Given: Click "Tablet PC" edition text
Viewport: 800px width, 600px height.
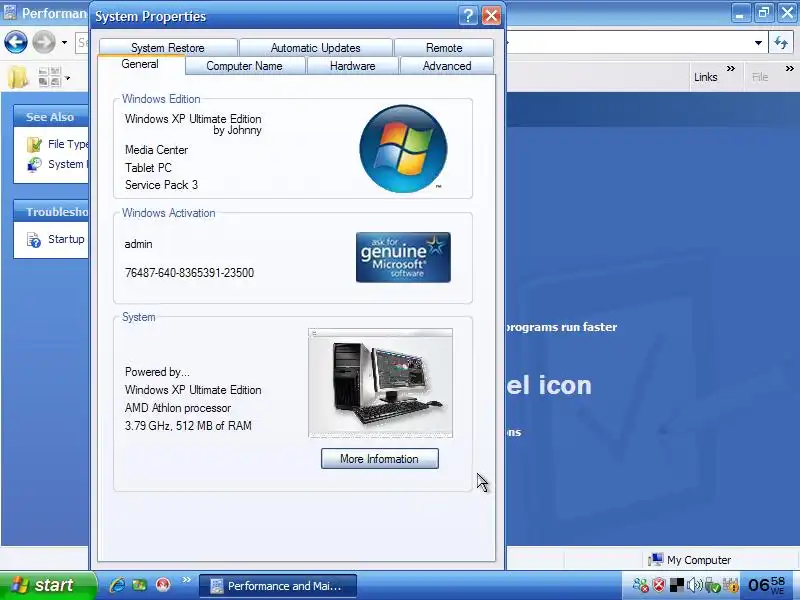Looking at the screenshot, I should (x=148, y=168).
